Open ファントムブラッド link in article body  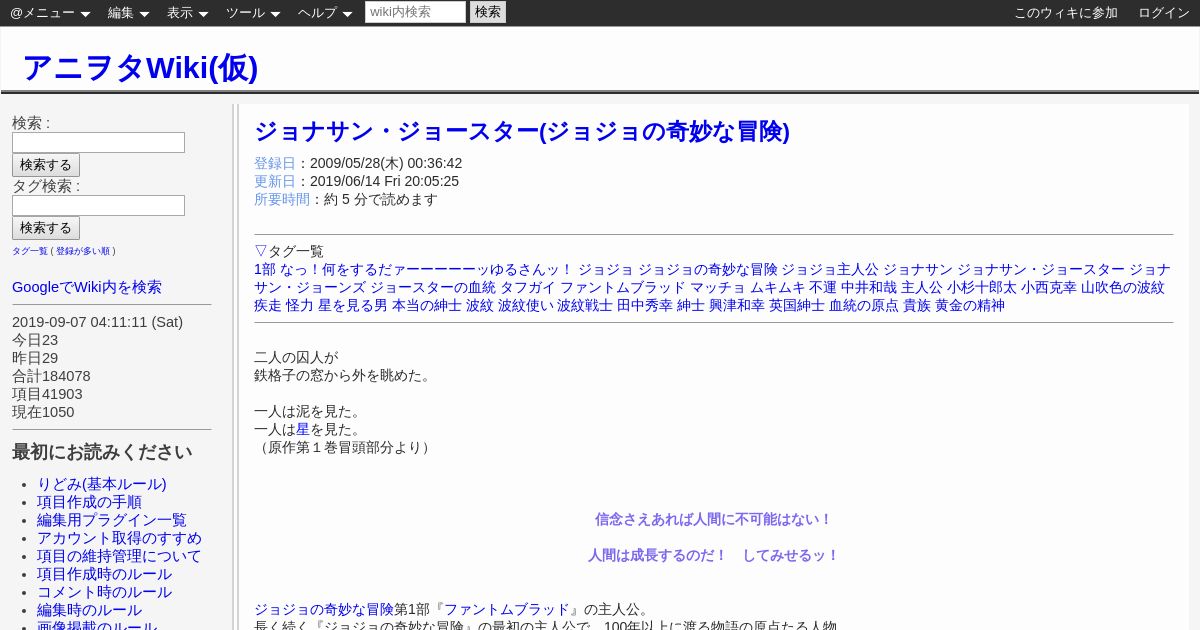coord(507,609)
